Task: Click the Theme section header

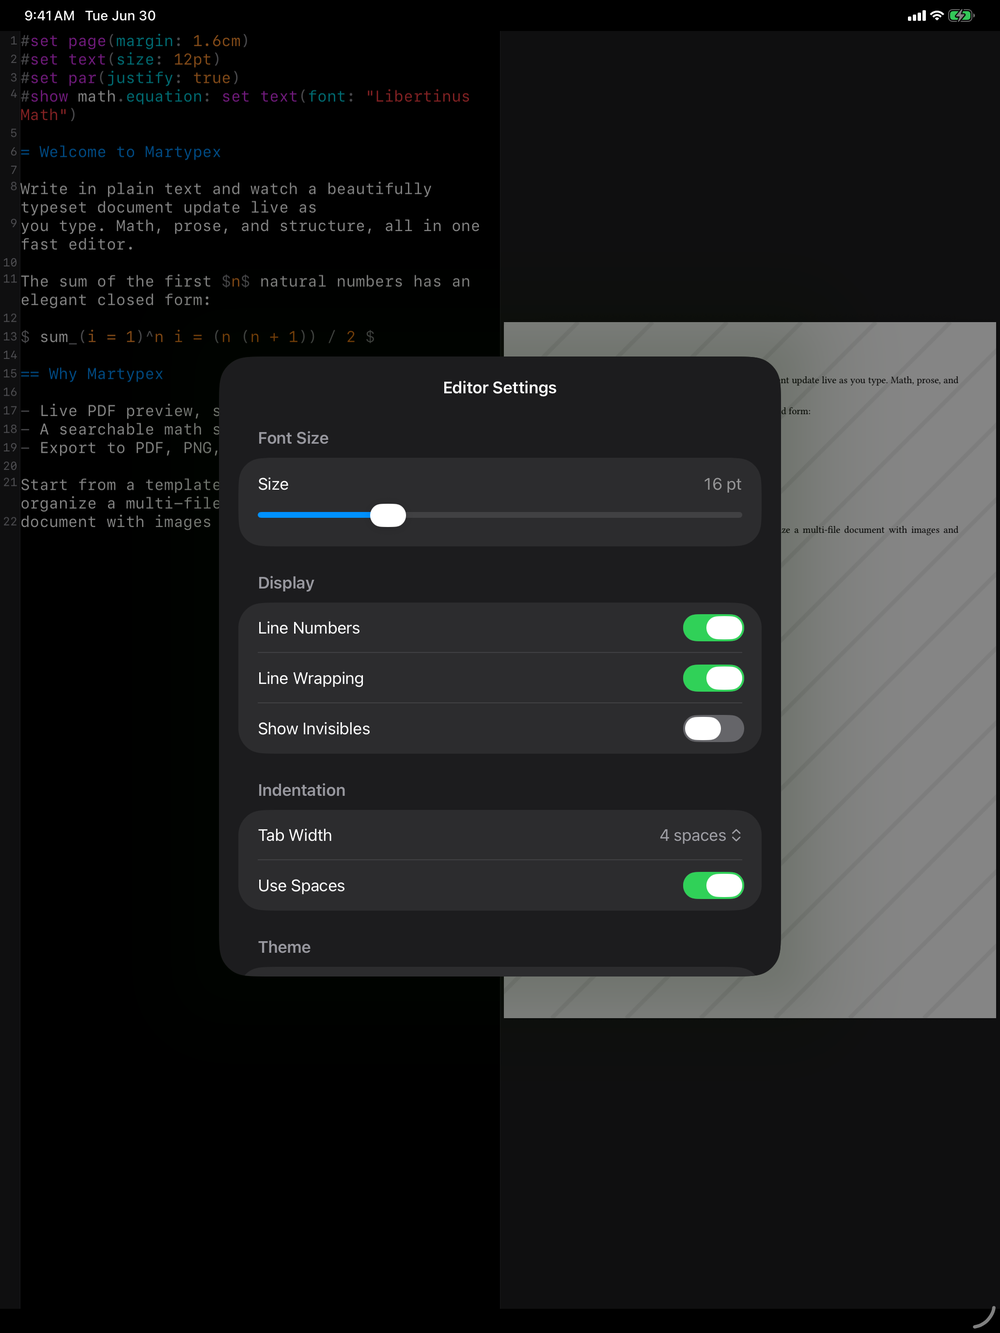Action: point(284,947)
